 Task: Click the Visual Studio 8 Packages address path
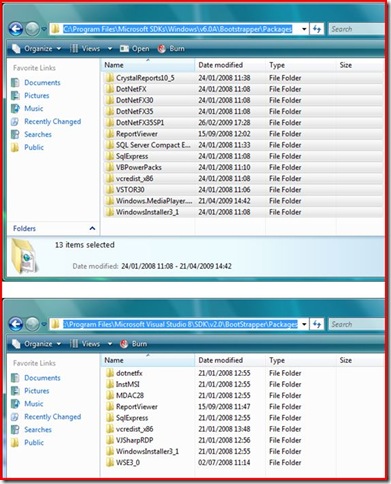point(180,324)
